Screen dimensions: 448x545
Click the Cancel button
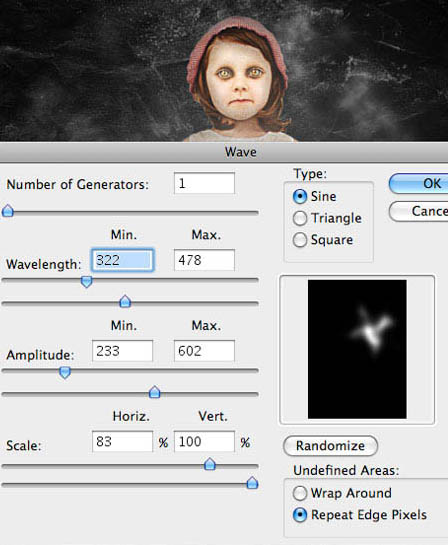pyautogui.click(x=418, y=211)
